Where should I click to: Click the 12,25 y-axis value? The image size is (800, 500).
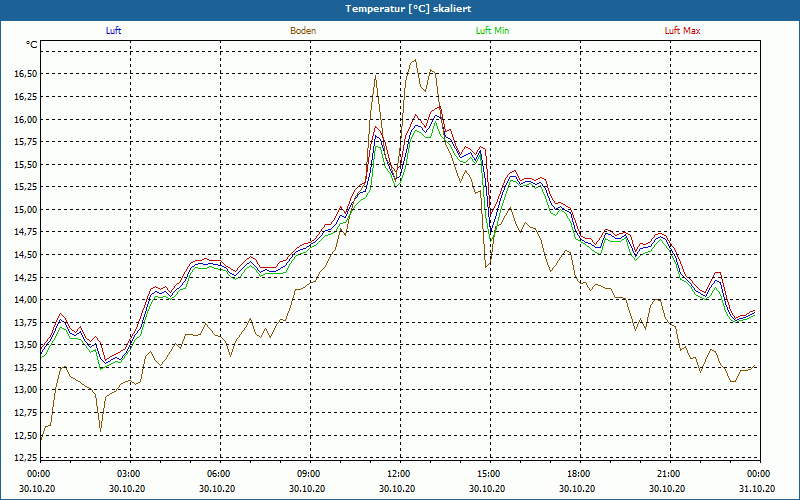coord(26,458)
